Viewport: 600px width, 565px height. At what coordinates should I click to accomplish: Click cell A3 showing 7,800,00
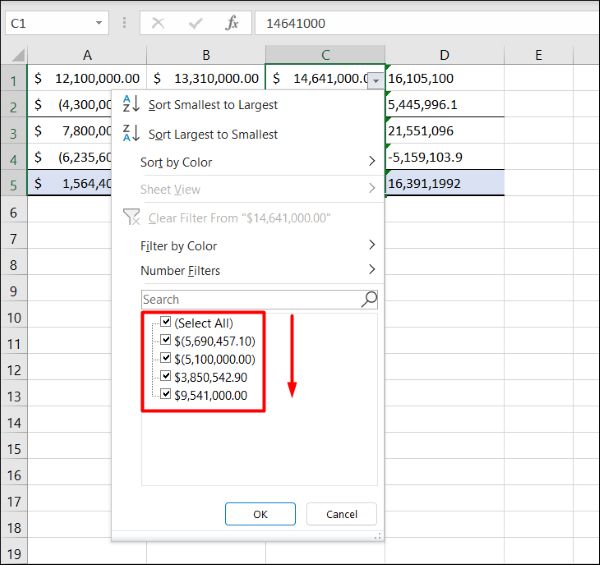coord(69,131)
